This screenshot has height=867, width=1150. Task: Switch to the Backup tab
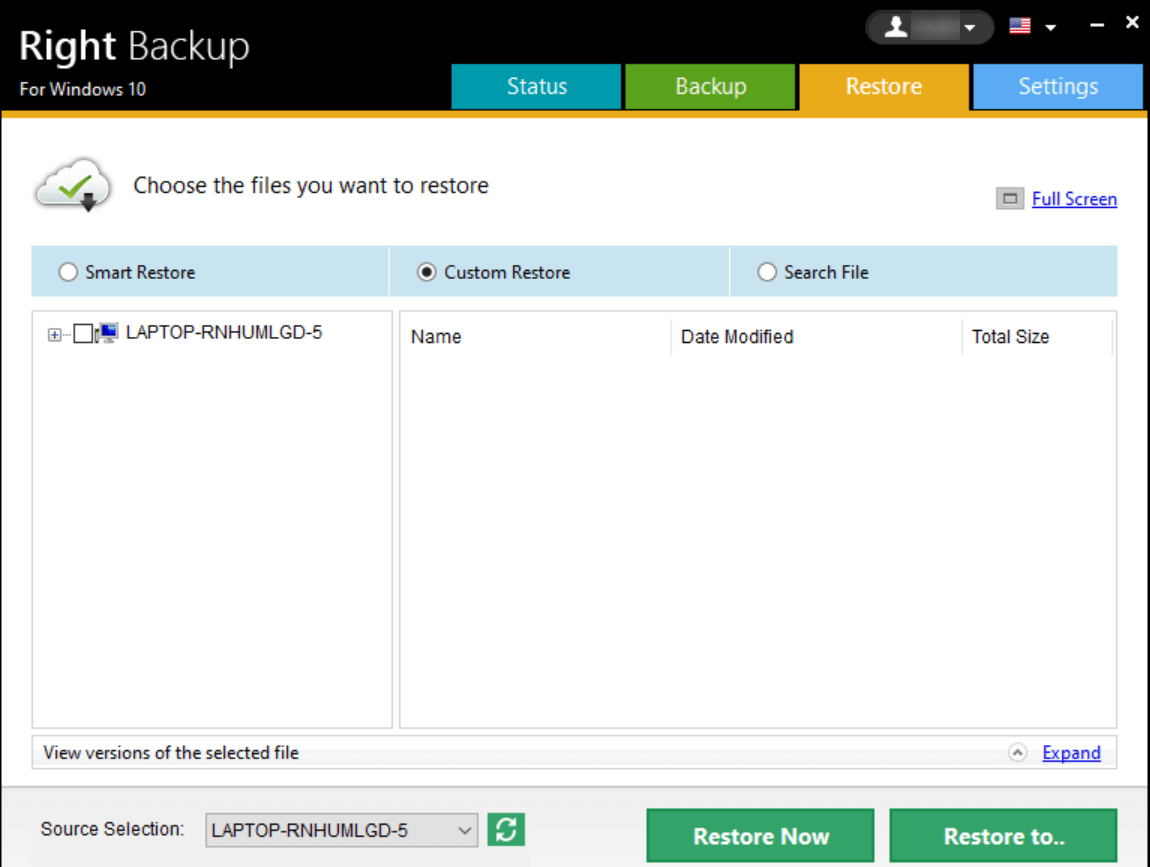[x=710, y=87]
